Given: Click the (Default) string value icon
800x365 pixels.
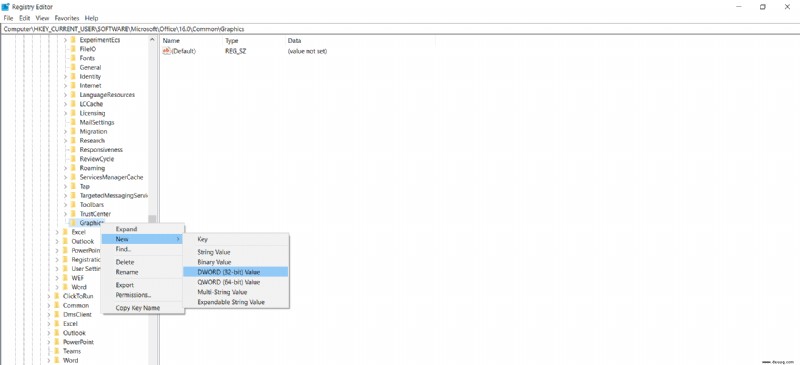Looking at the screenshot, I should (x=166, y=51).
